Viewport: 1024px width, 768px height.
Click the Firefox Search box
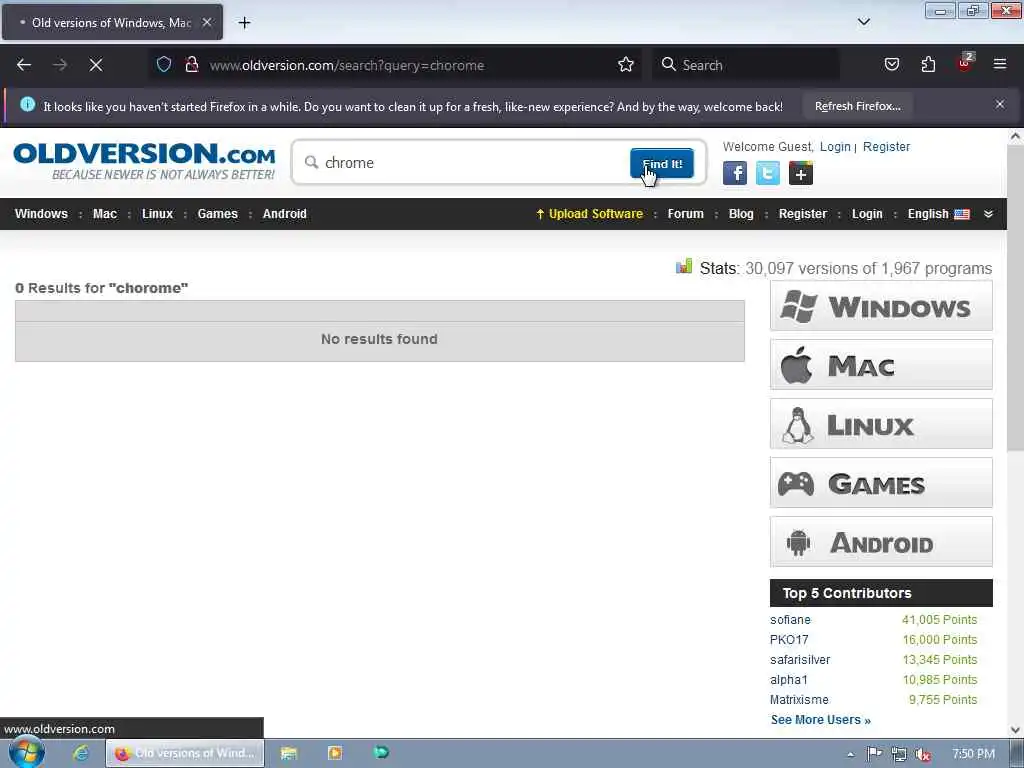click(x=746, y=65)
